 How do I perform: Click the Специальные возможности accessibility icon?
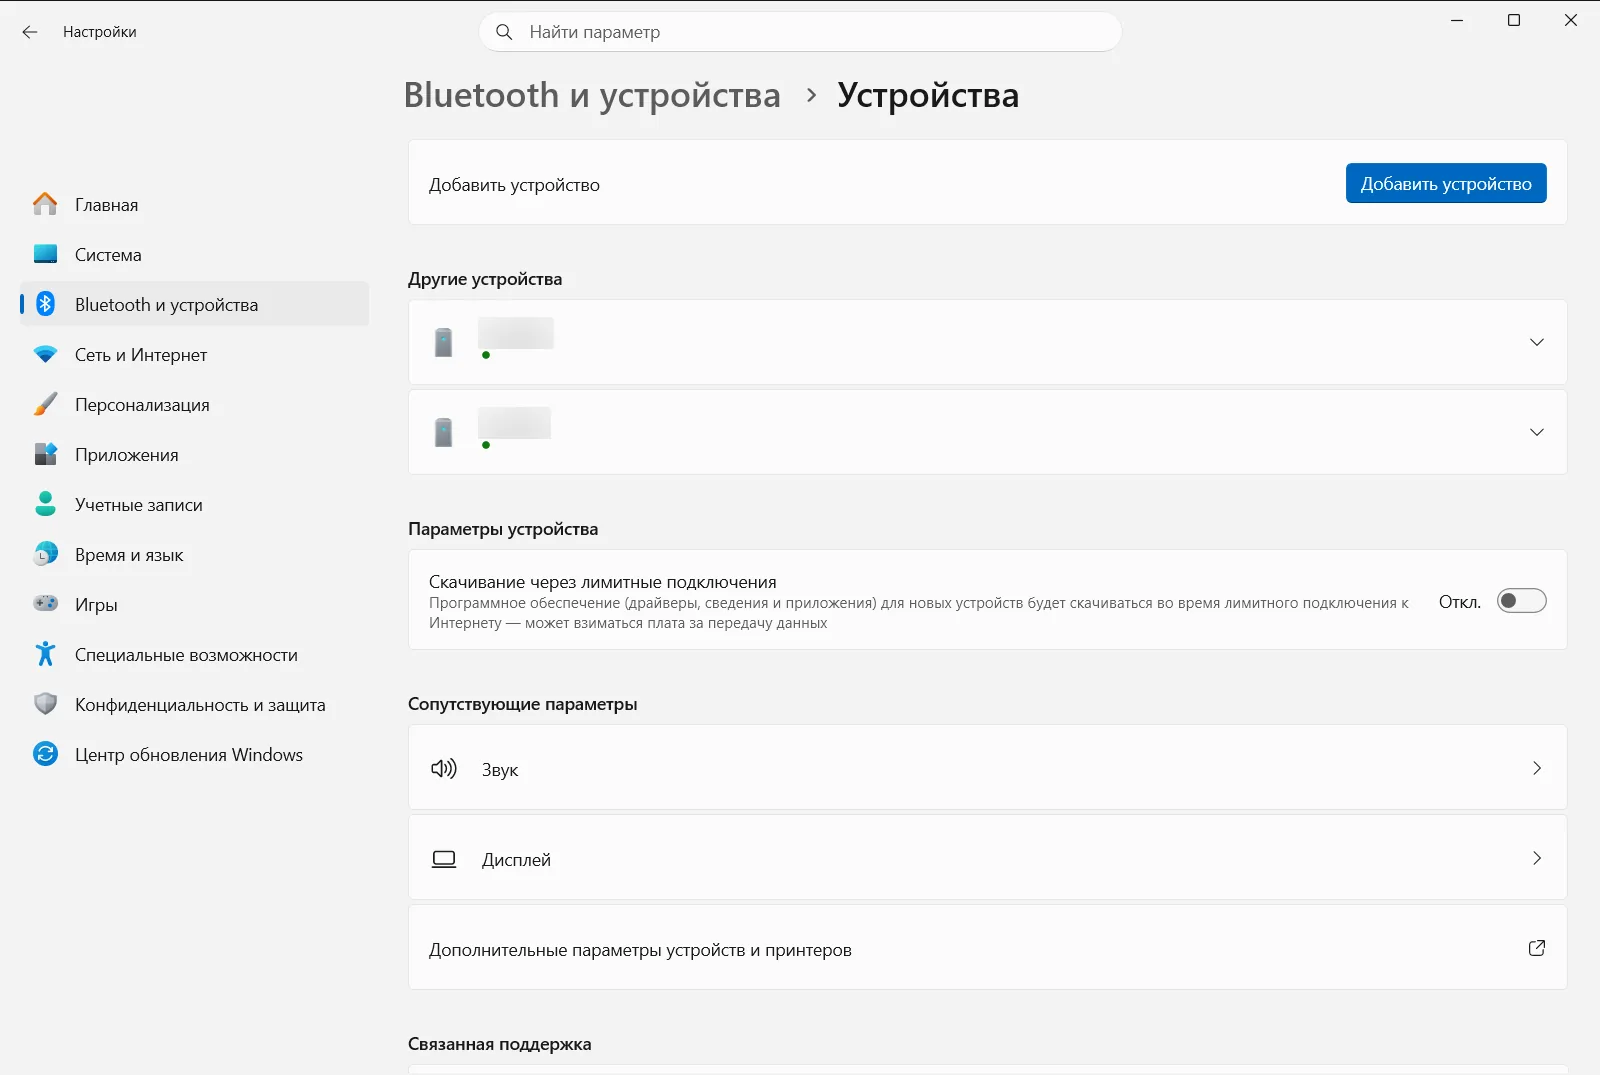tap(45, 654)
